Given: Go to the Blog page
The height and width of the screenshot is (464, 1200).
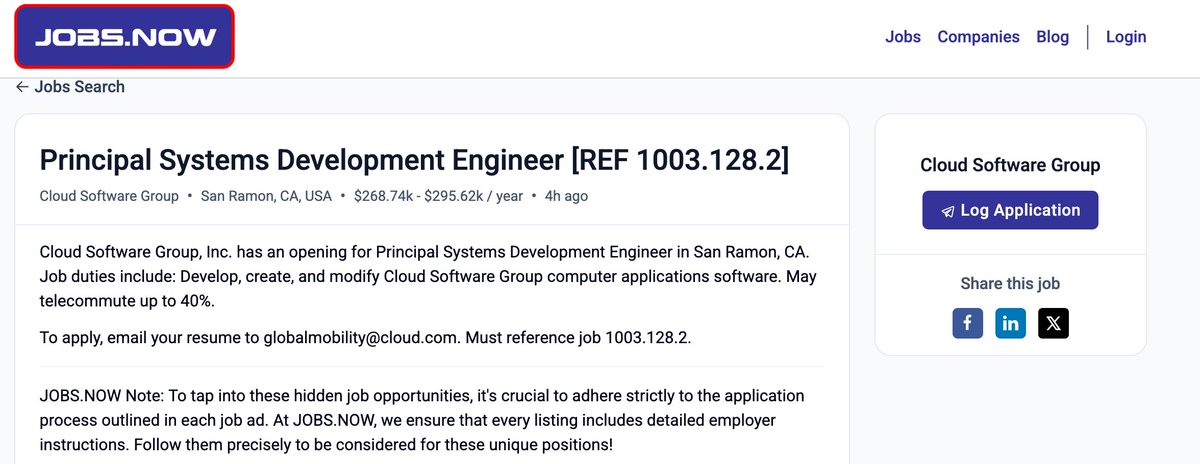Looking at the screenshot, I should (1052, 37).
